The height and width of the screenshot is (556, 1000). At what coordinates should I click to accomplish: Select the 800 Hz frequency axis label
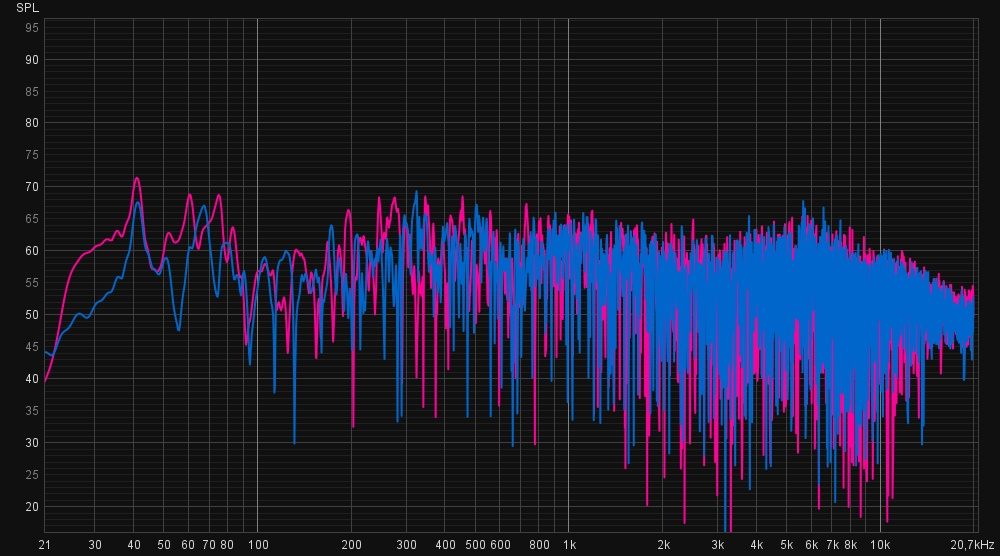[x=539, y=545]
